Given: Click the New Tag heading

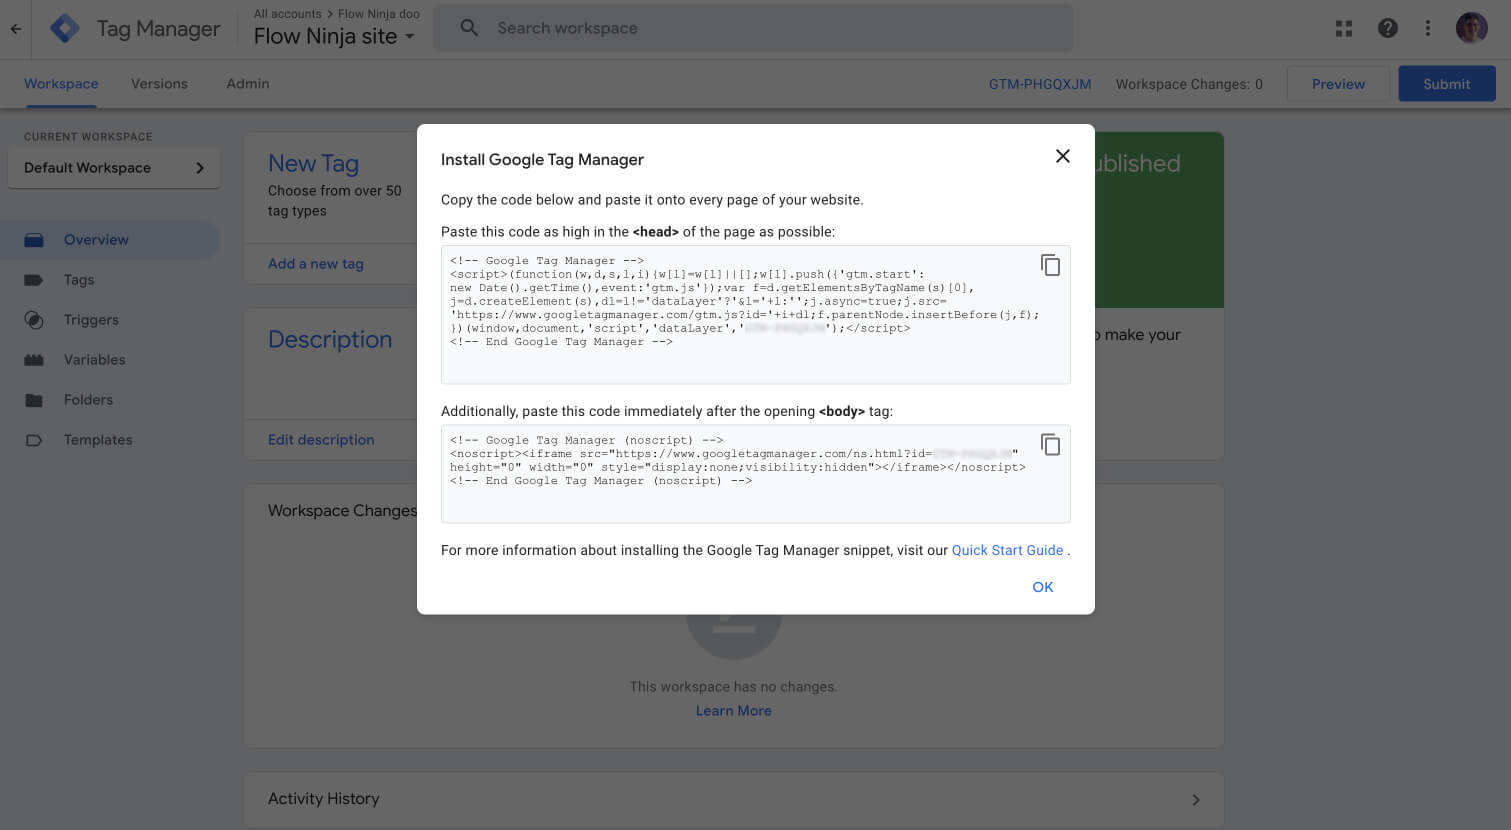Looking at the screenshot, I should [x=313, y=163].
